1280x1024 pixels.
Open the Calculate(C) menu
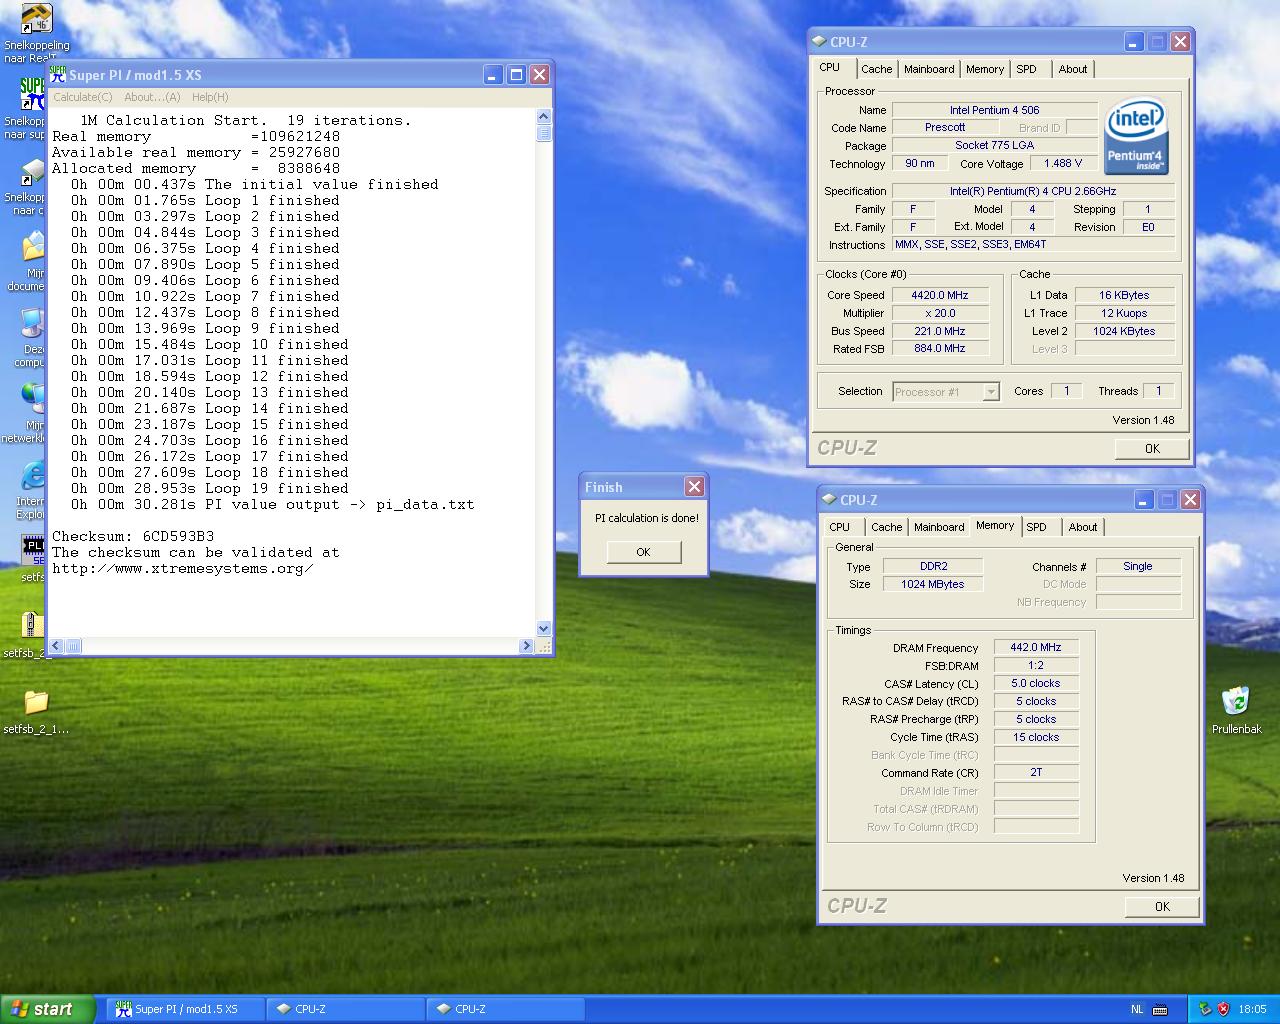pyautogui.click(x=82, y=97)
